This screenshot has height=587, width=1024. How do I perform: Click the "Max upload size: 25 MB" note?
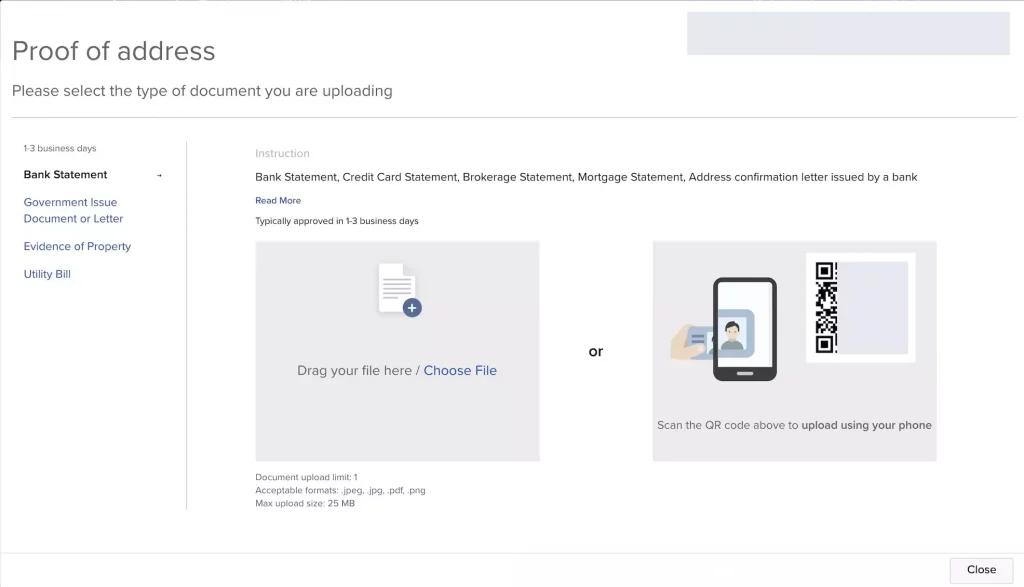(x=305, y=503)
